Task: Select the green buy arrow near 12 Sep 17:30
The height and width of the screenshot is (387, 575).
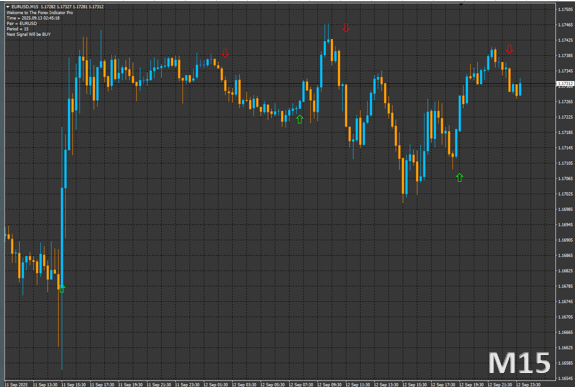Action: coord(459,178)
